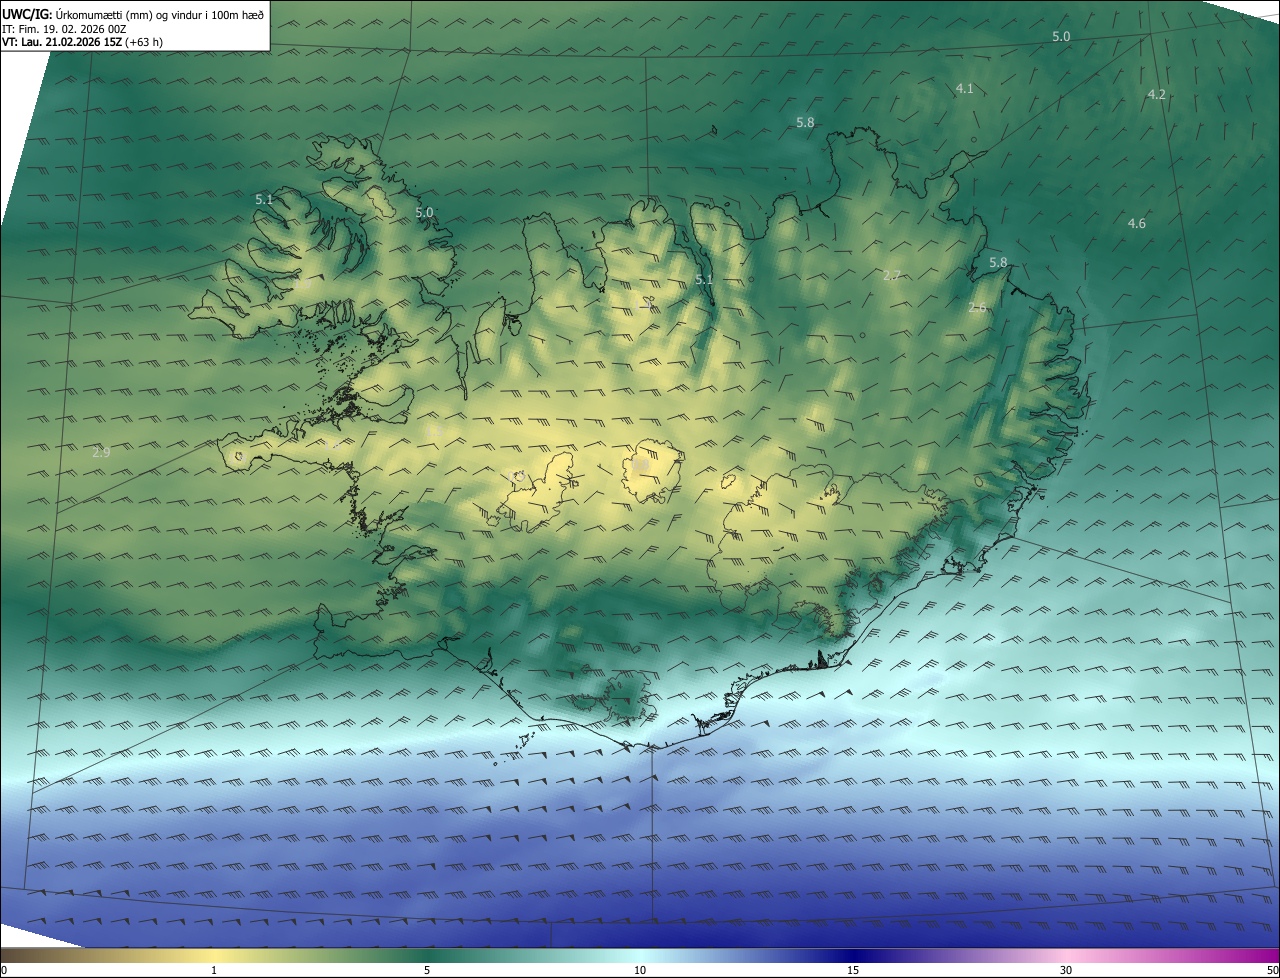Click the 2.9 precipitation value label
This screenshot has height=978, width=1280.
101,453
